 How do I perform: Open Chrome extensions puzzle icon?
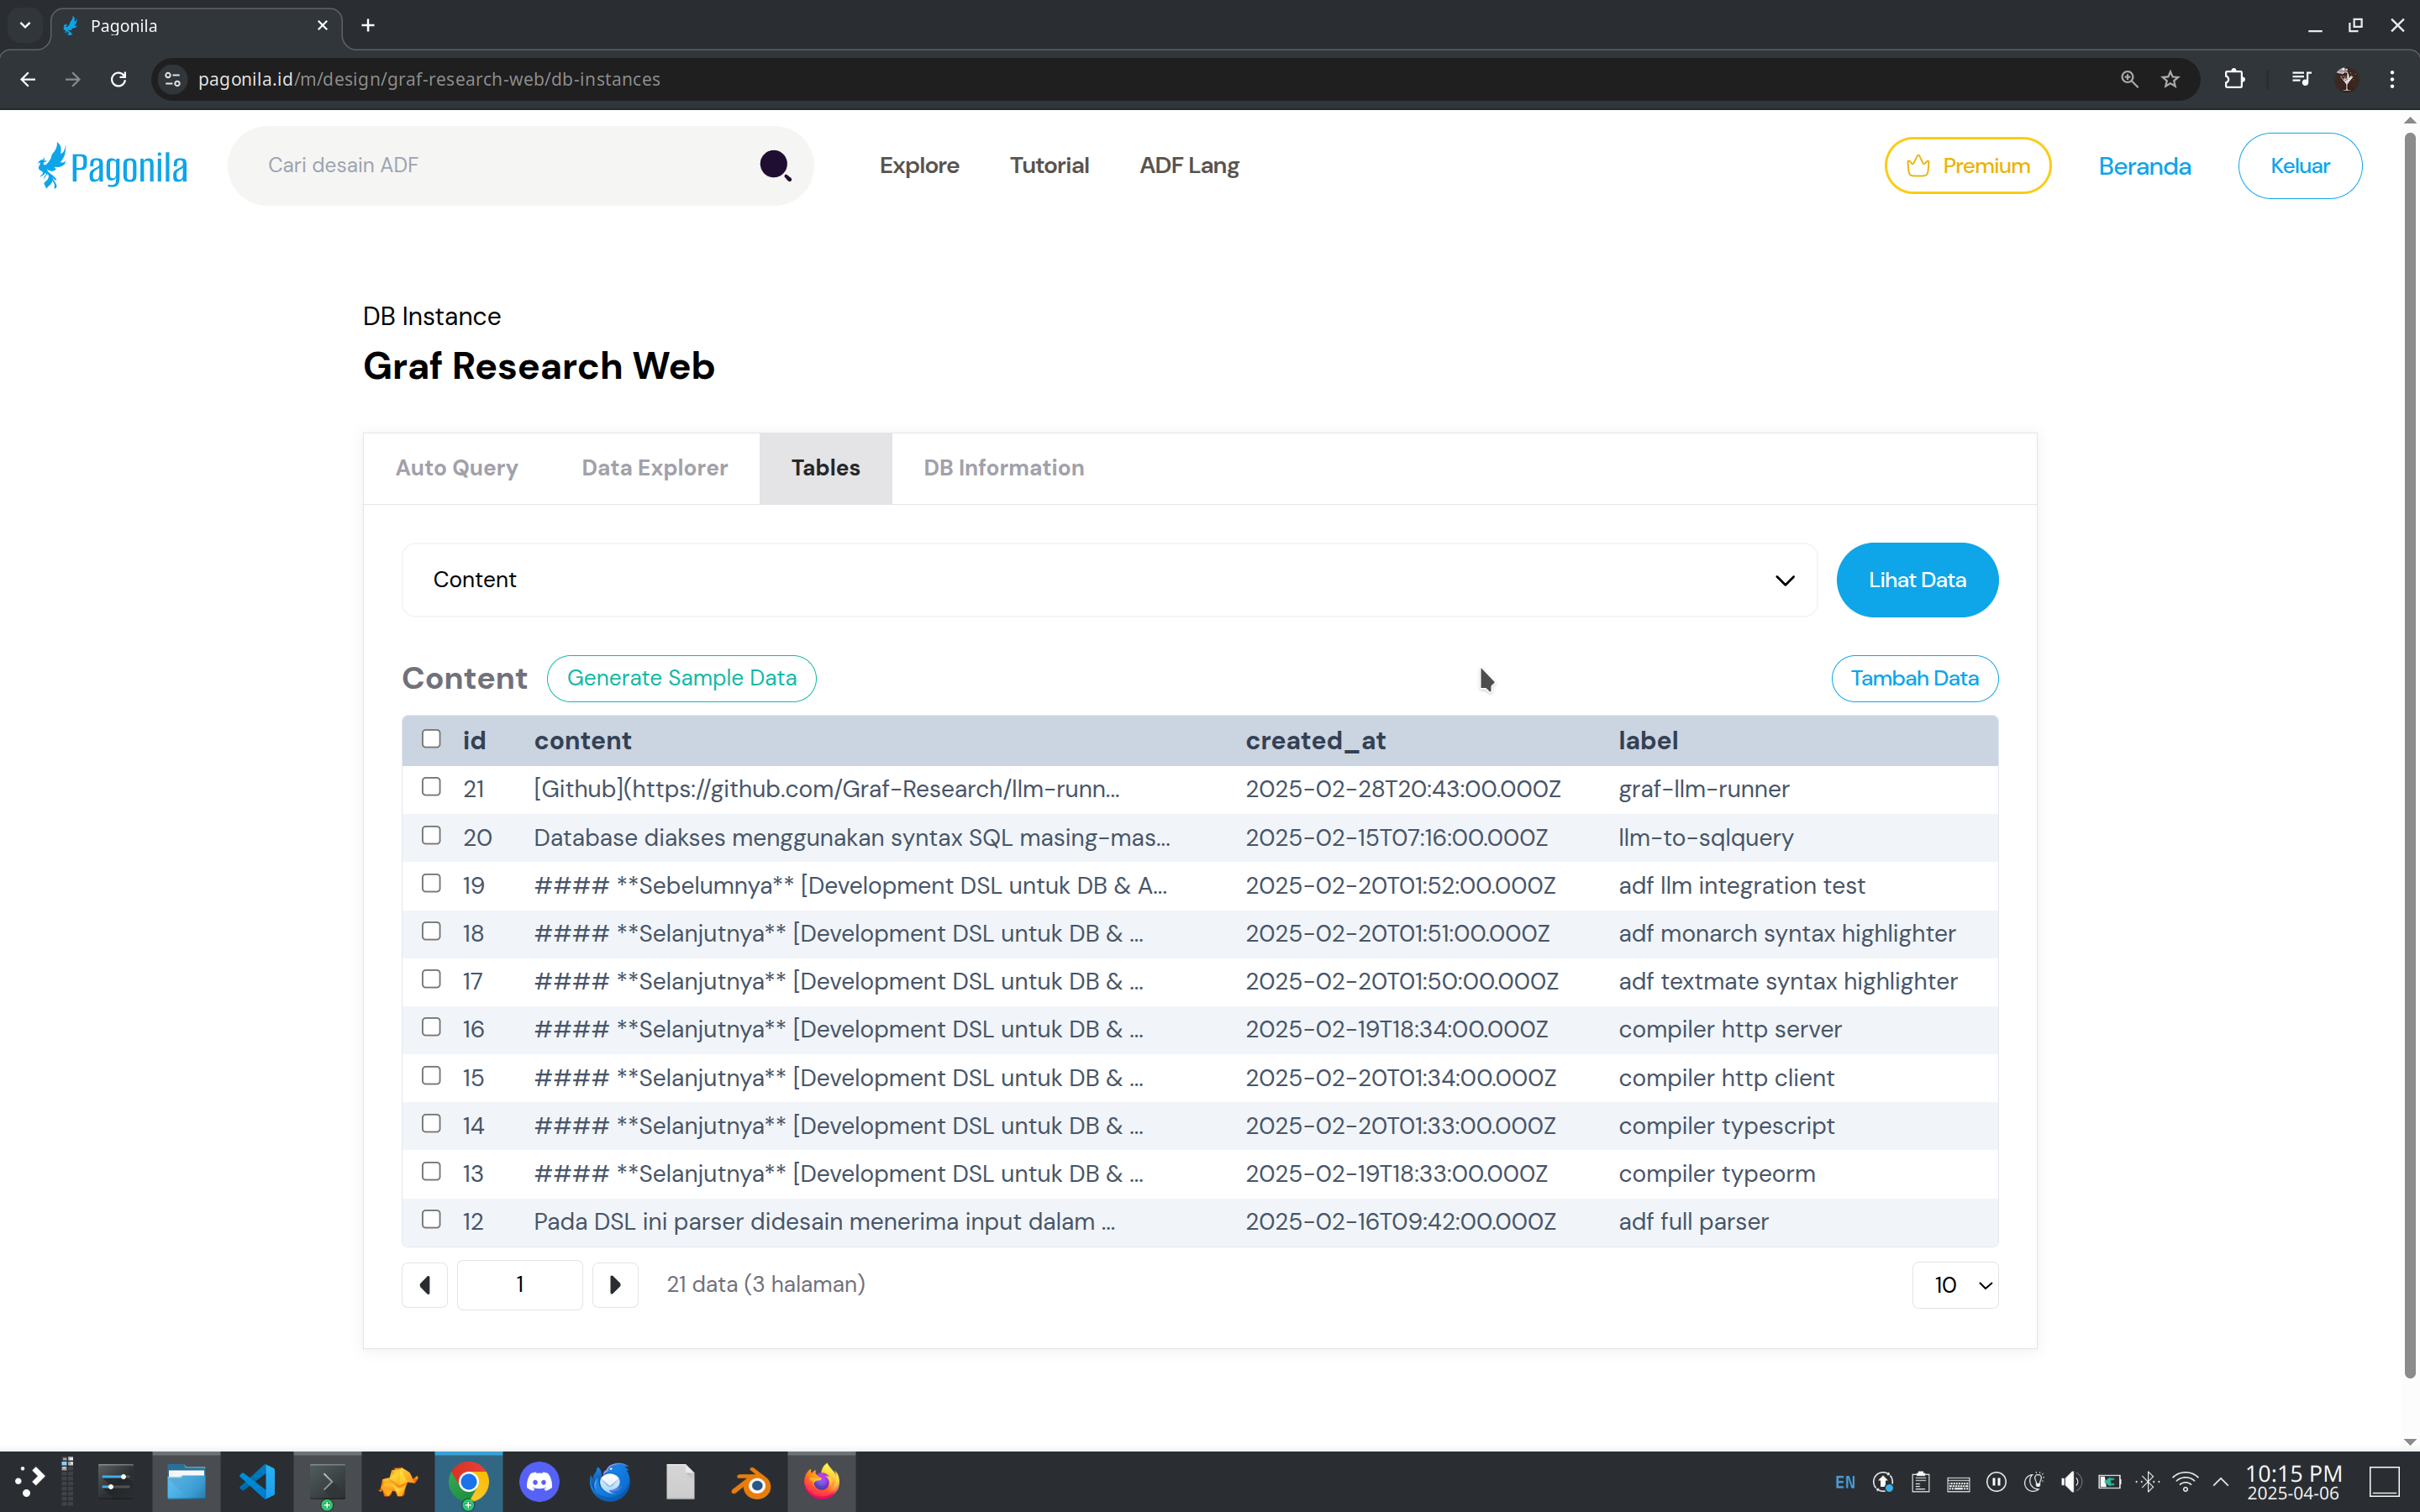2234,79
